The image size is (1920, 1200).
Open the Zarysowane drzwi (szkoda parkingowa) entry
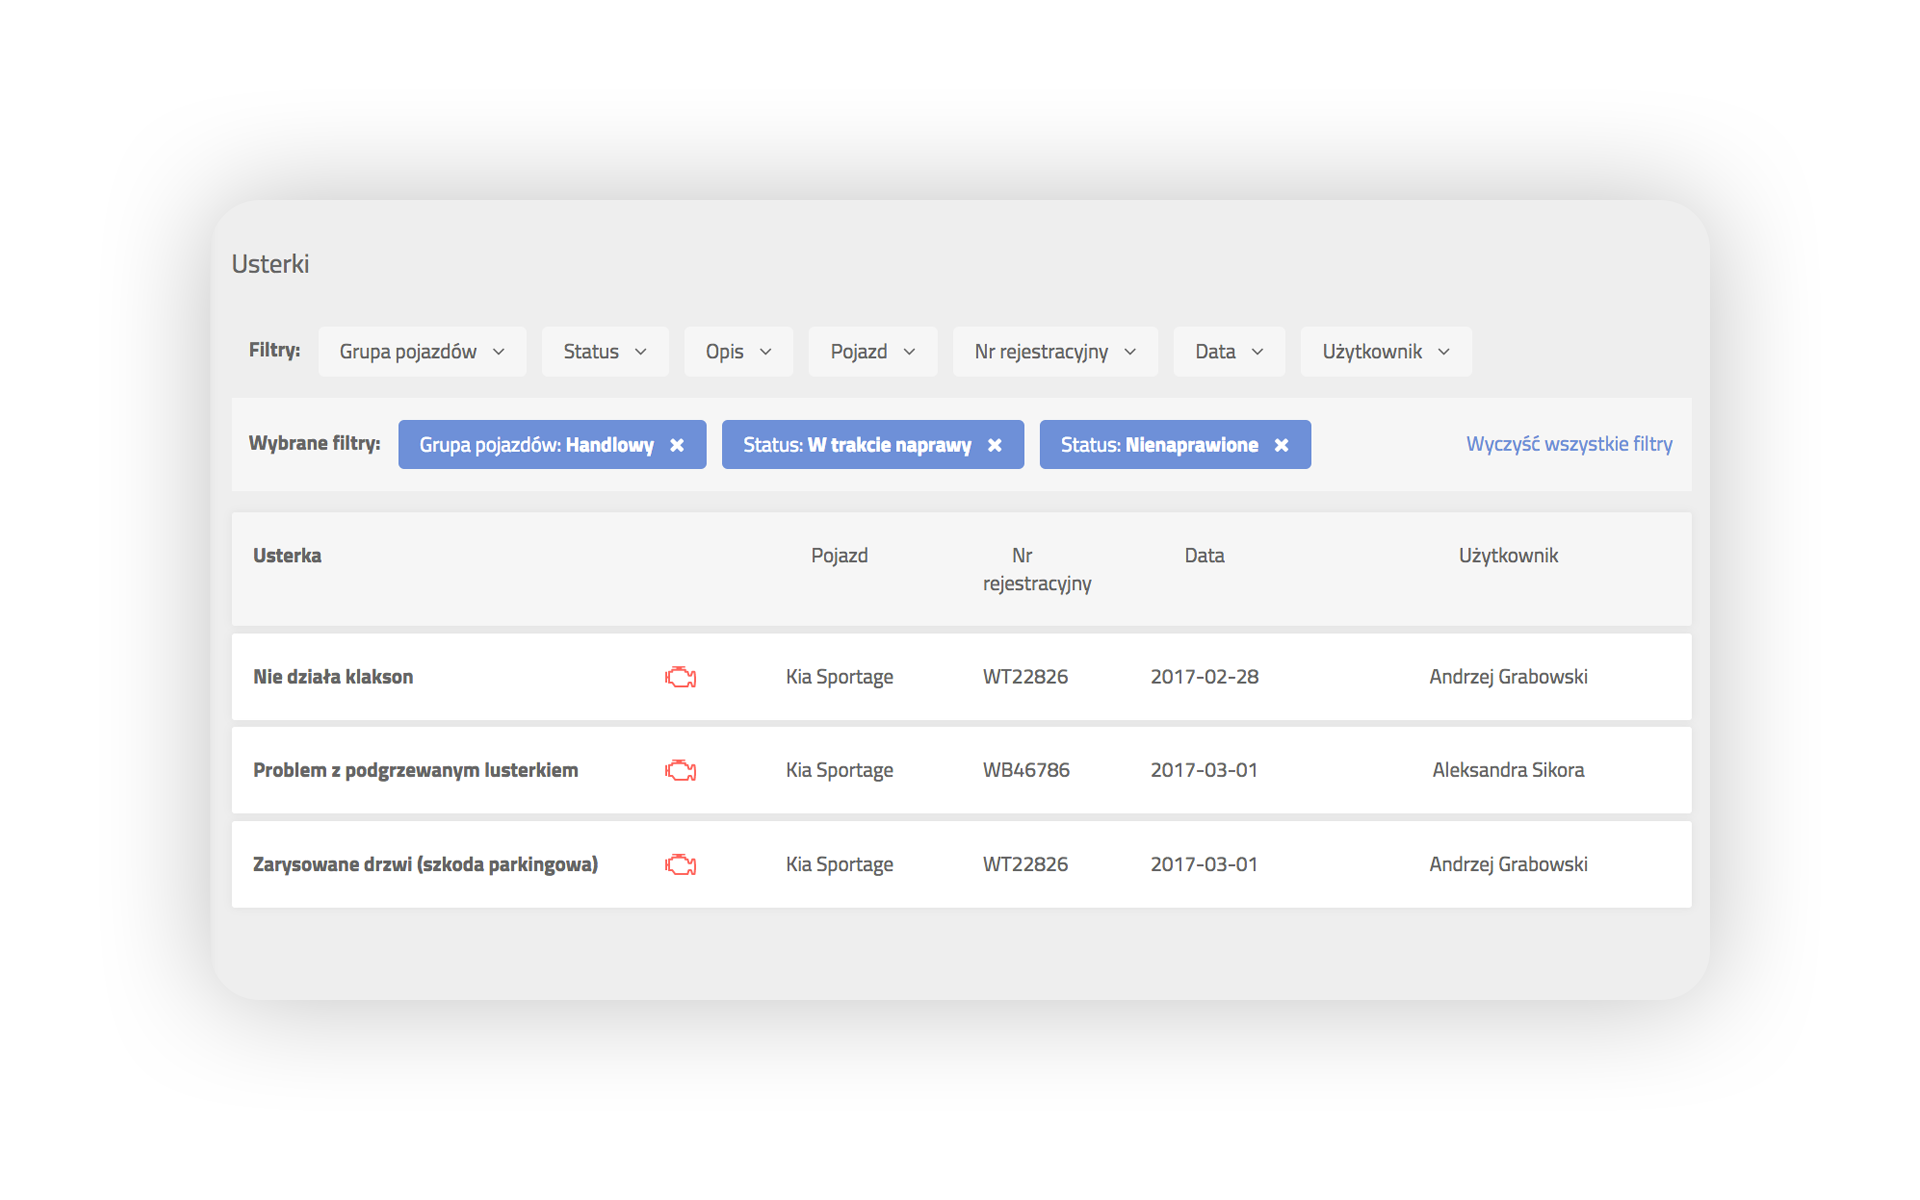click(425, 864)
